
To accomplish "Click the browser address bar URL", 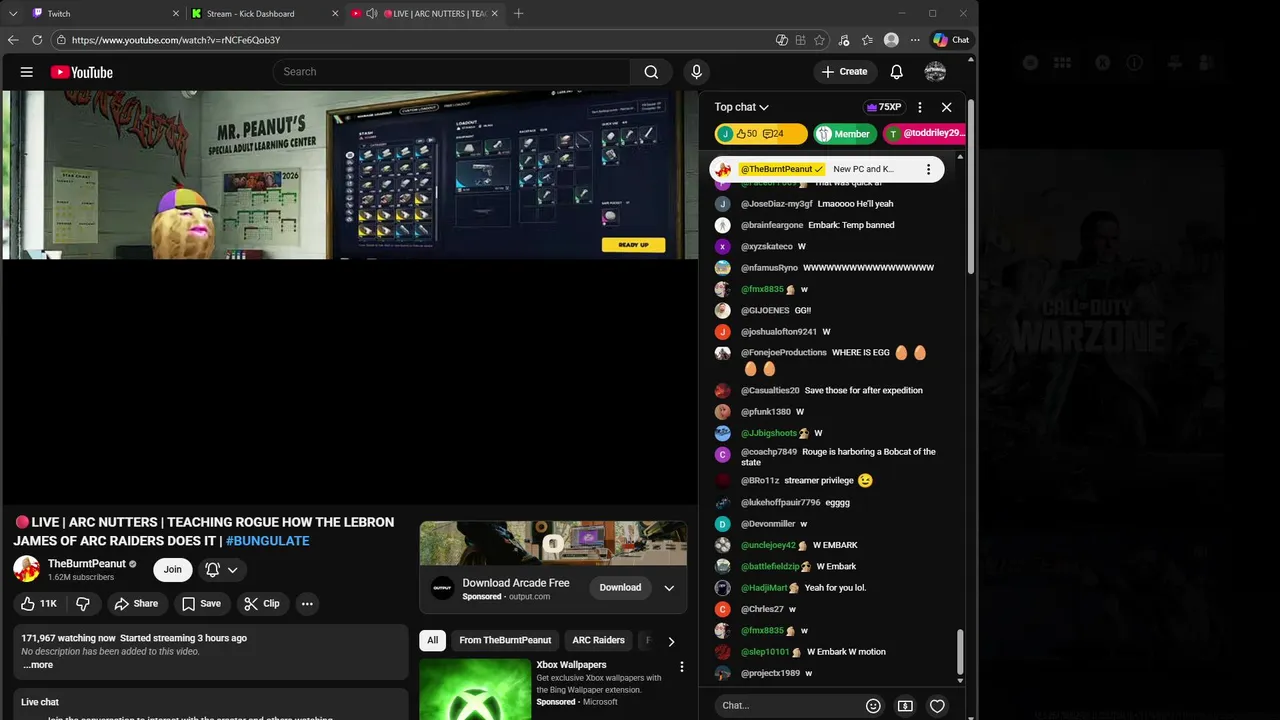I will (176, 40).
